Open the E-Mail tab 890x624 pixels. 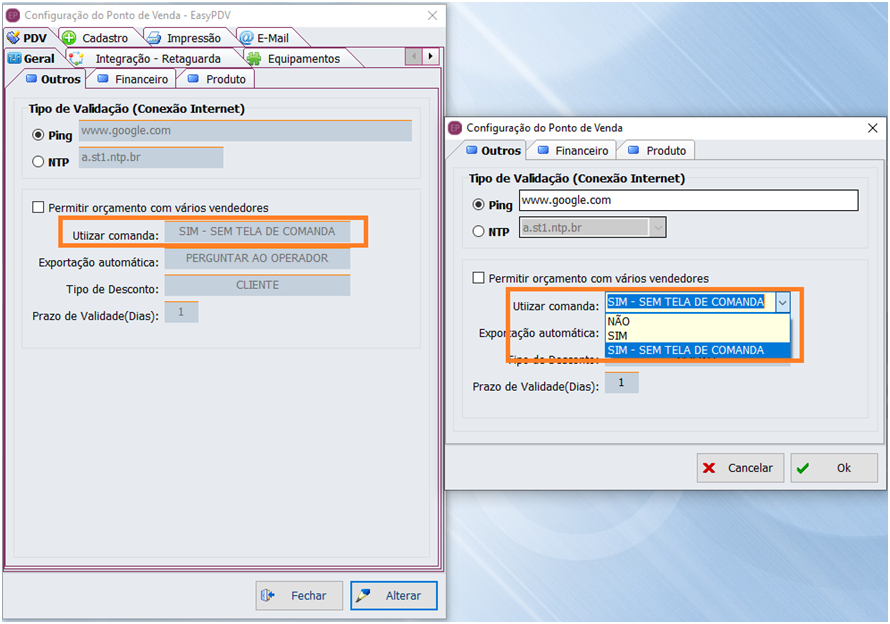(x=264, y=38)
